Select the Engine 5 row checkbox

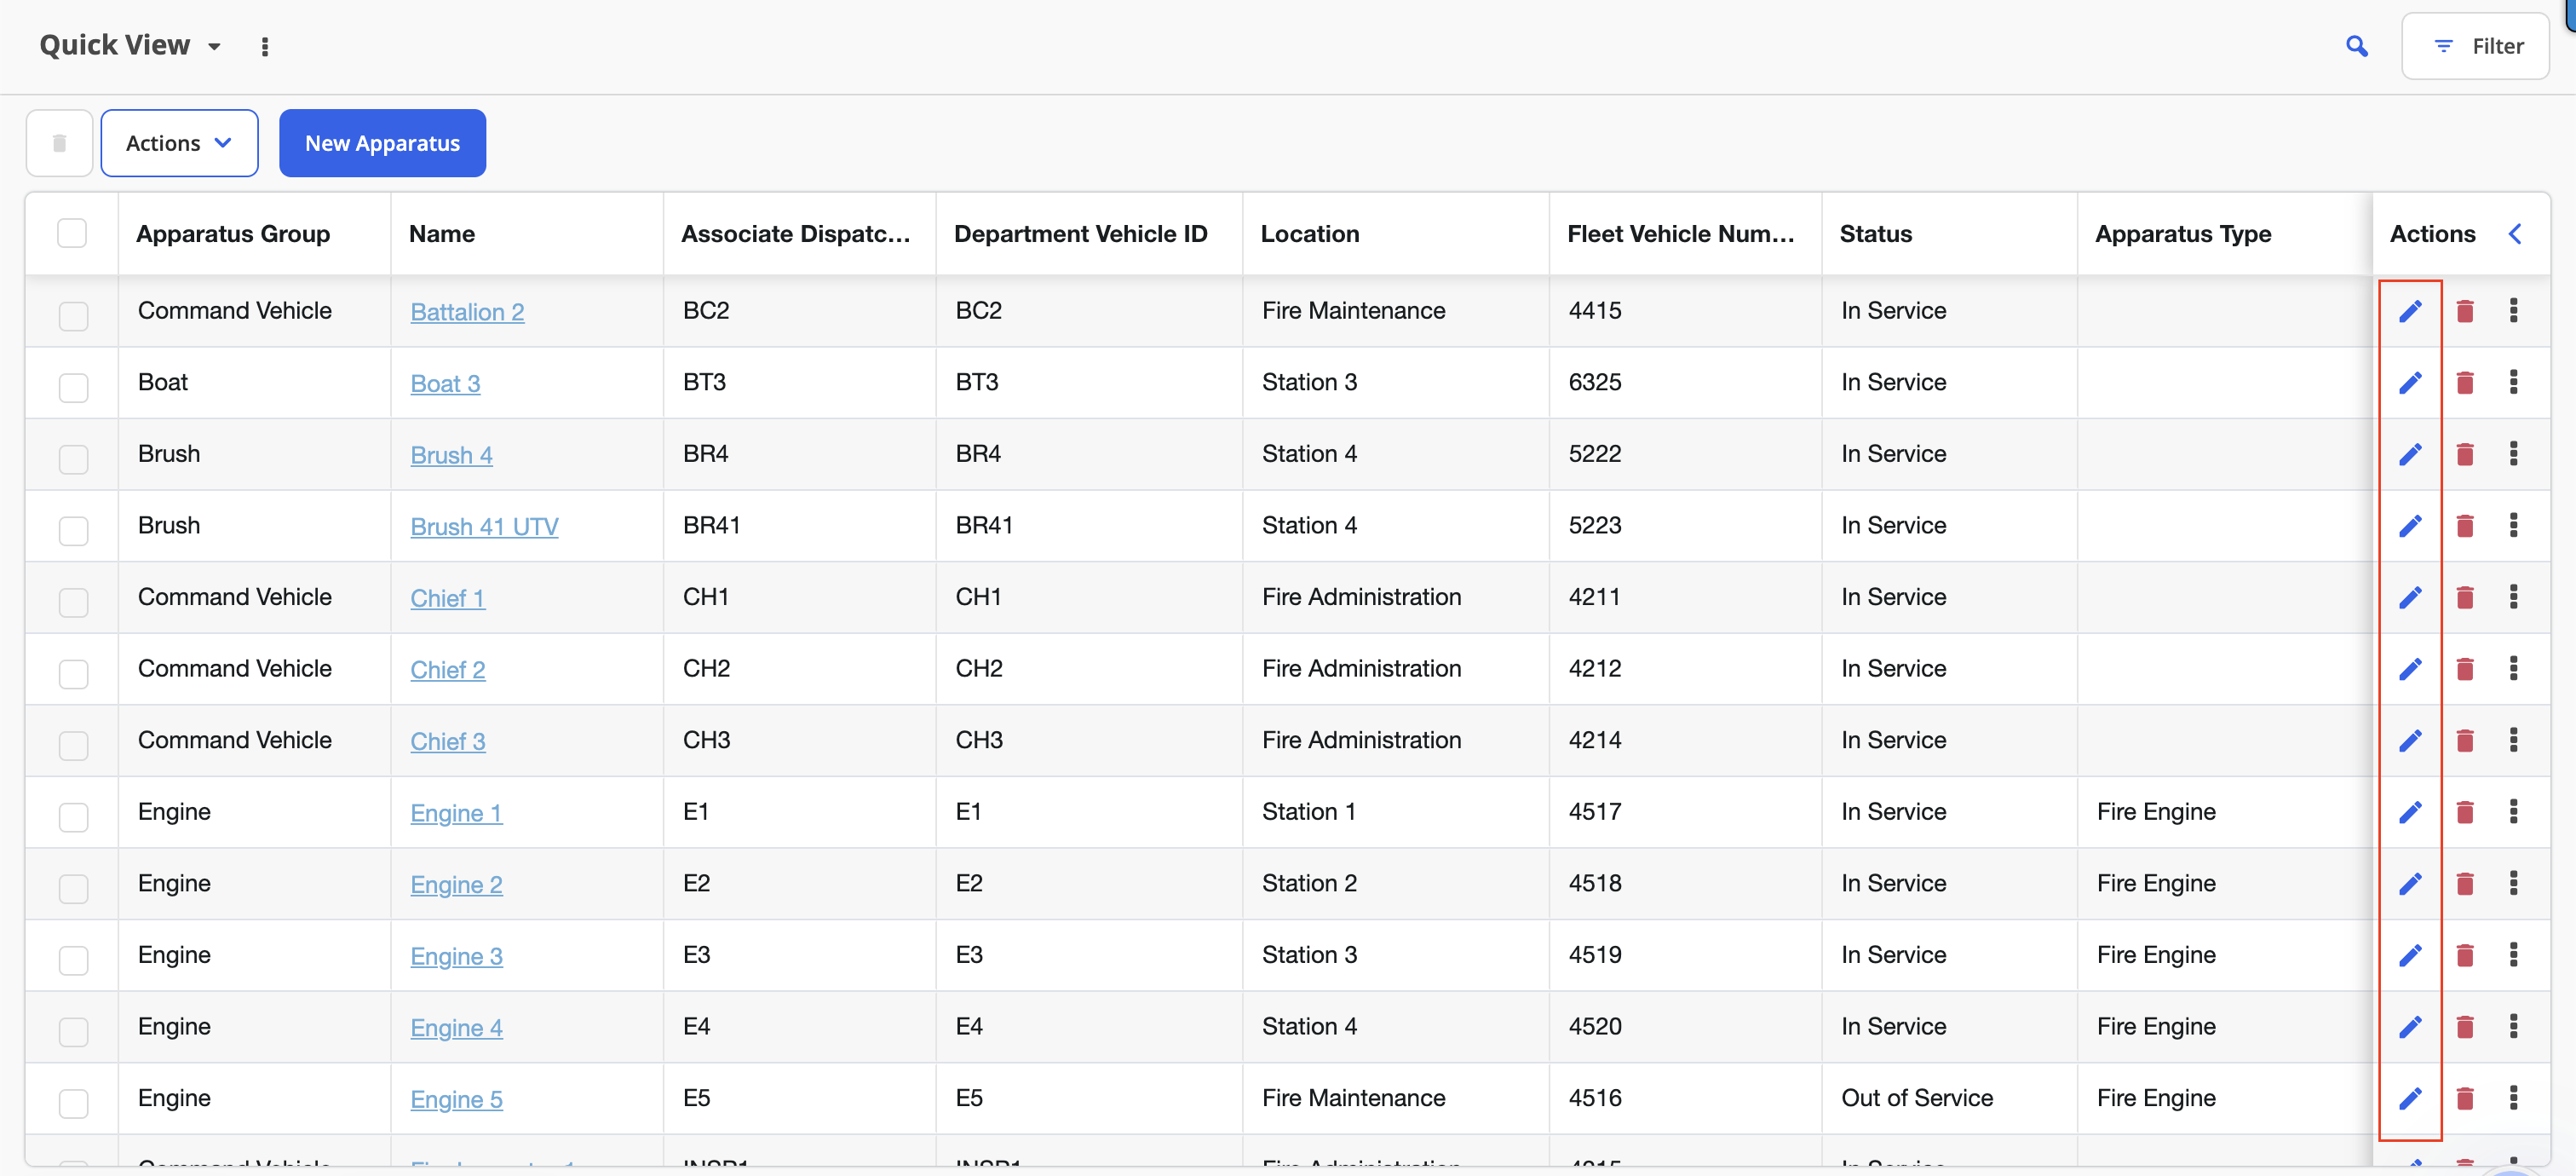[74, 1103]
